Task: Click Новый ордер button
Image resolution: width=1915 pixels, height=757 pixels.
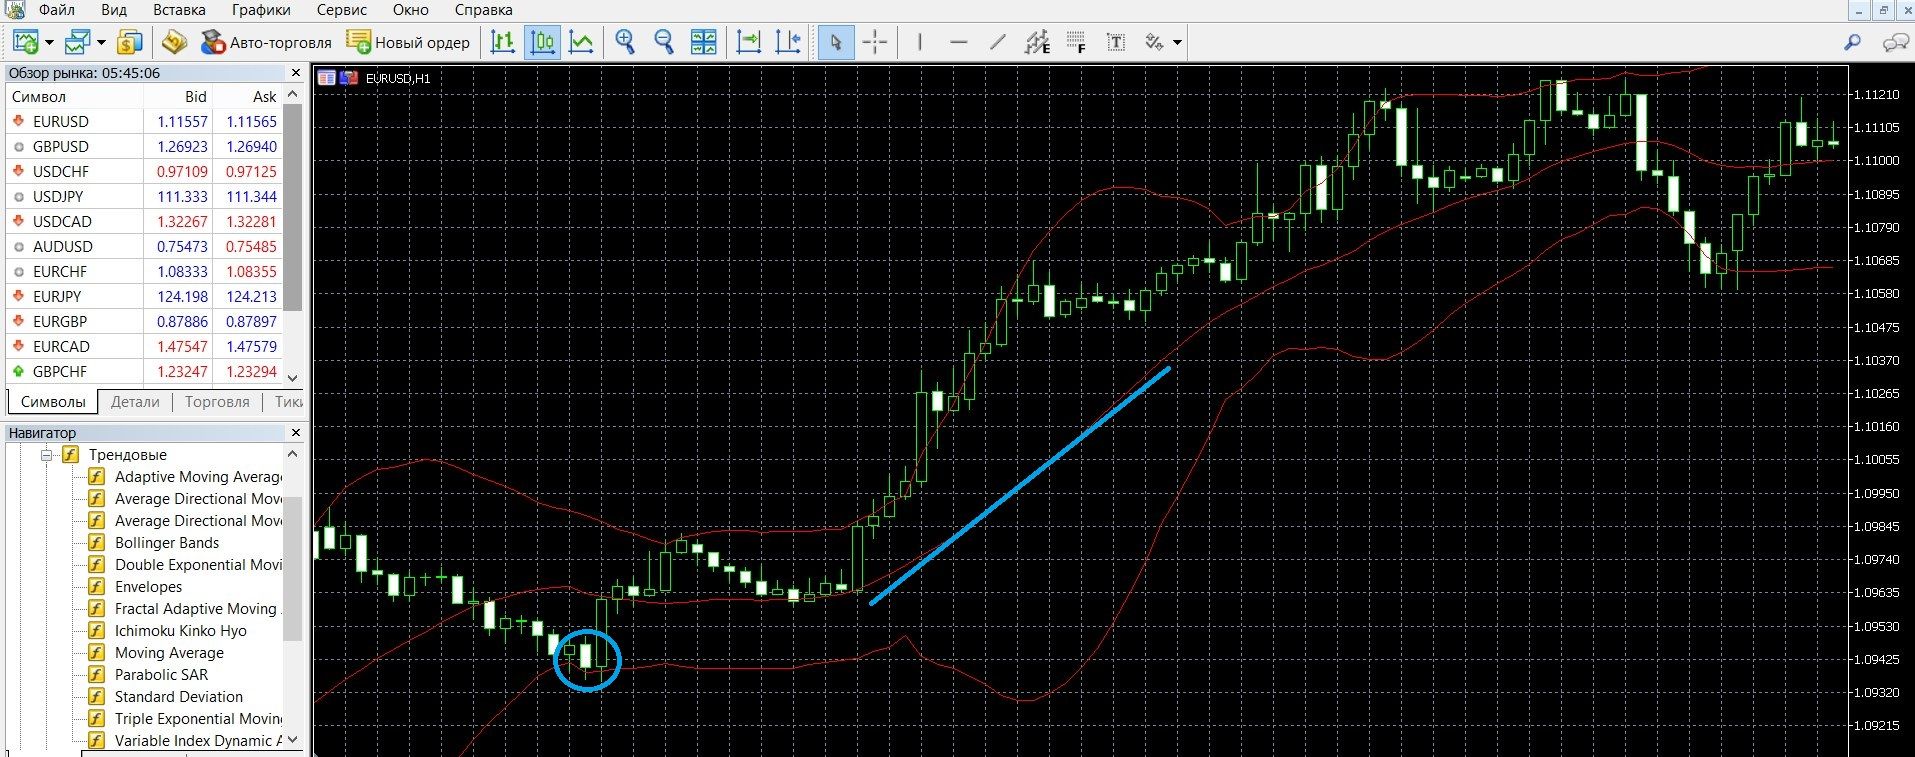Action: click(x=408, y=42)
